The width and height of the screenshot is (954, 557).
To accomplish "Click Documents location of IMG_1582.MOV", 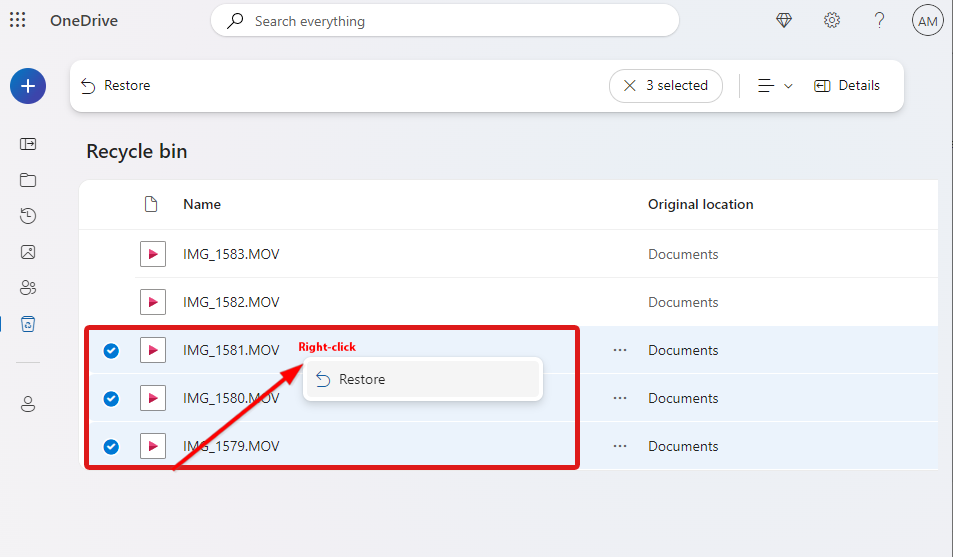I will (683, 303).
